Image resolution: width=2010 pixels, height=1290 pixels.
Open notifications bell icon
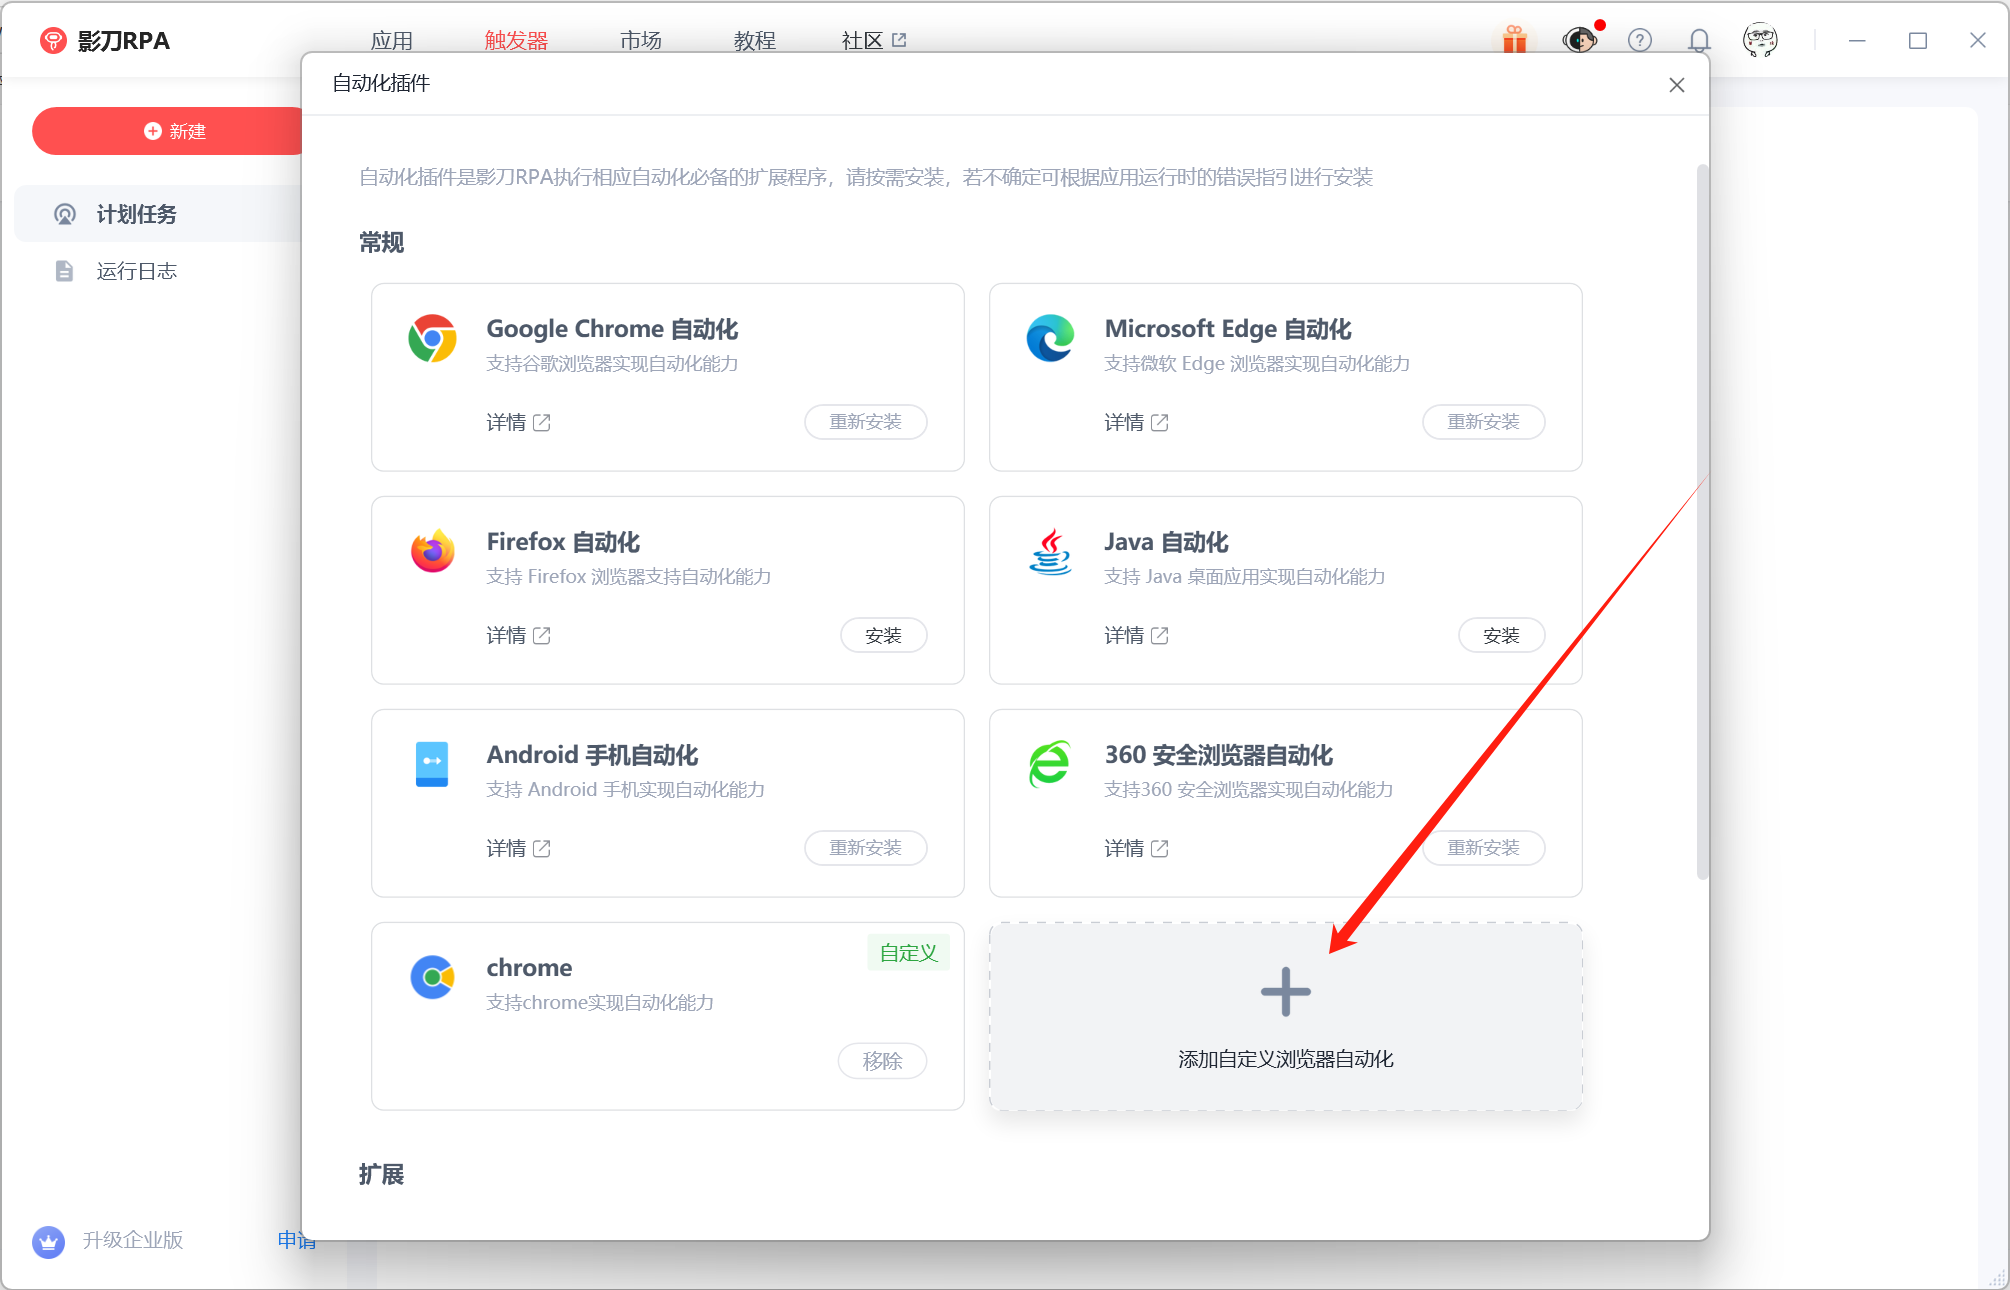point(1698,40)
